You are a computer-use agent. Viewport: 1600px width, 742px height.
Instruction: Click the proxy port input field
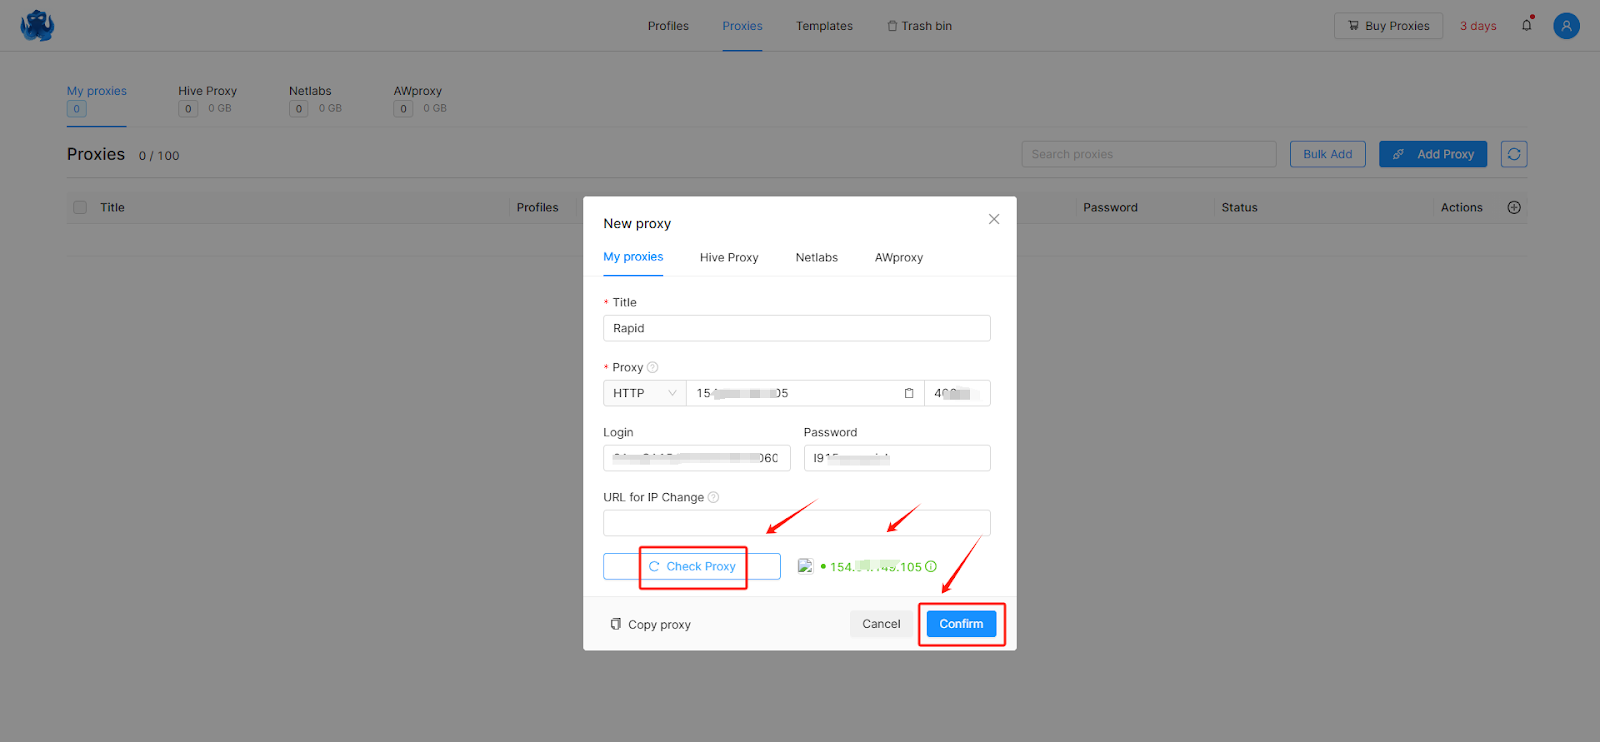(957, 393)
